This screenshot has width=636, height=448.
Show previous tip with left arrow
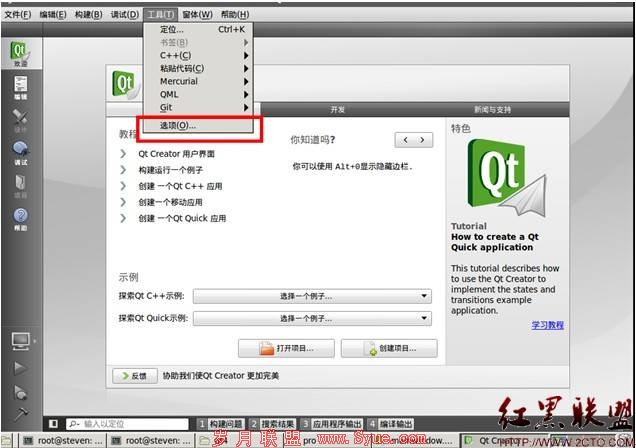(x=405, y=140)
